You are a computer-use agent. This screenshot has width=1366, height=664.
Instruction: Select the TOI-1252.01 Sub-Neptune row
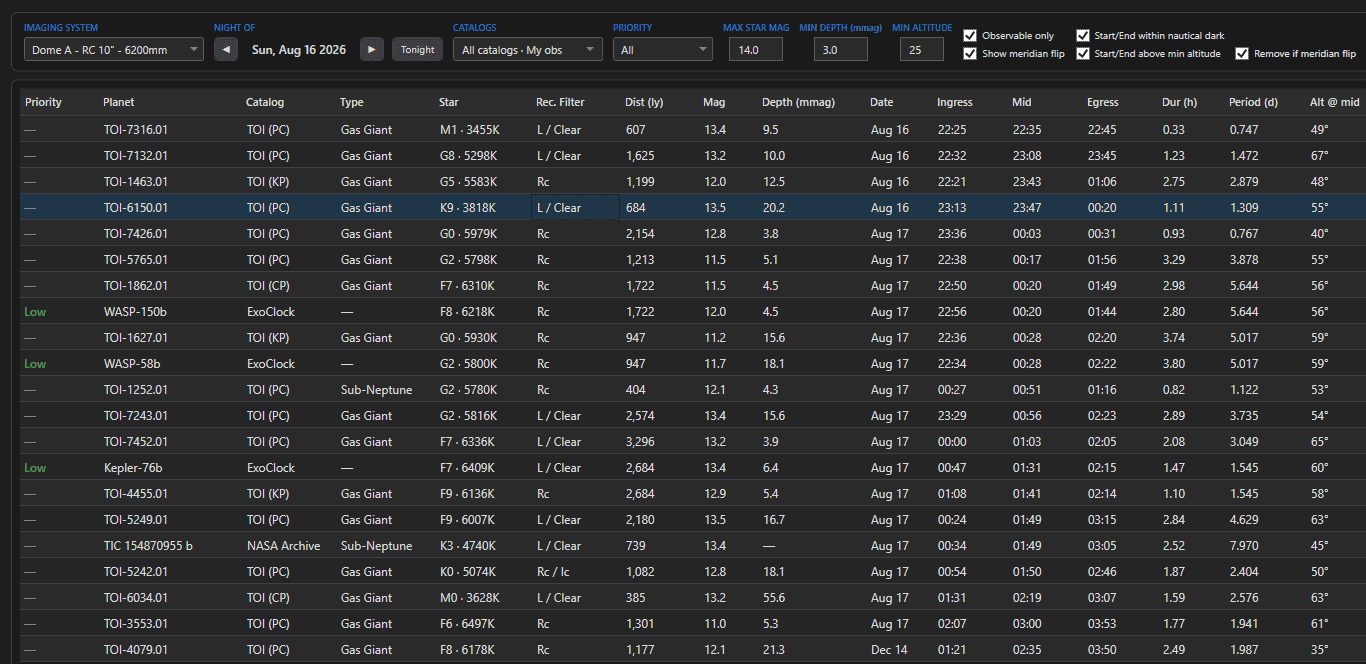[693, 390]
